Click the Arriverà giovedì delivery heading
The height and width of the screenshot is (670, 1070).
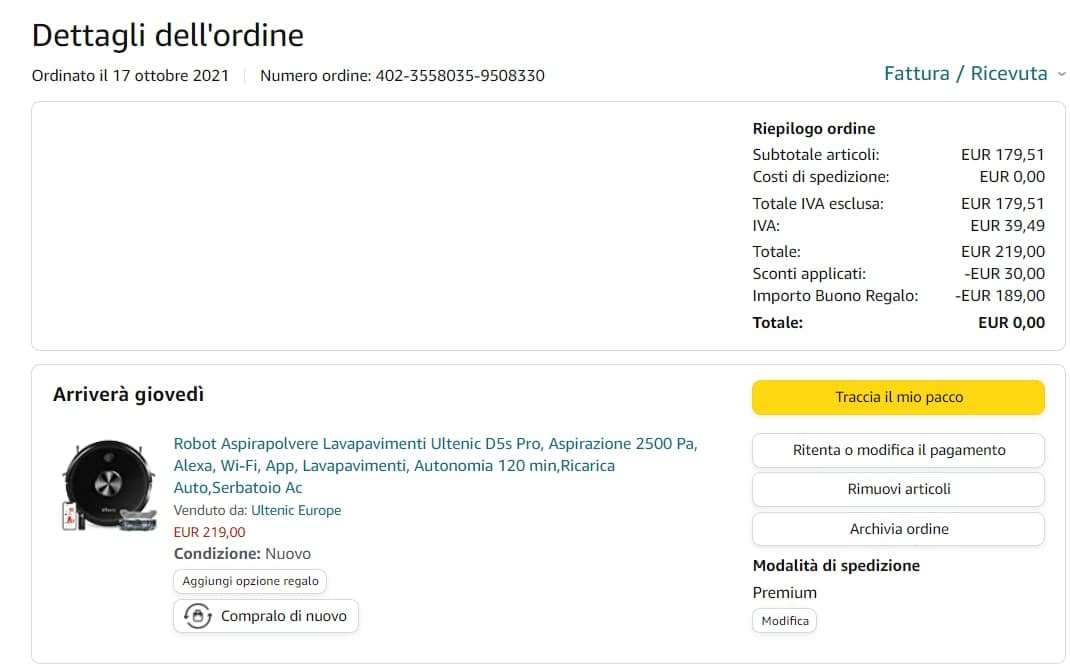[128, 395]
